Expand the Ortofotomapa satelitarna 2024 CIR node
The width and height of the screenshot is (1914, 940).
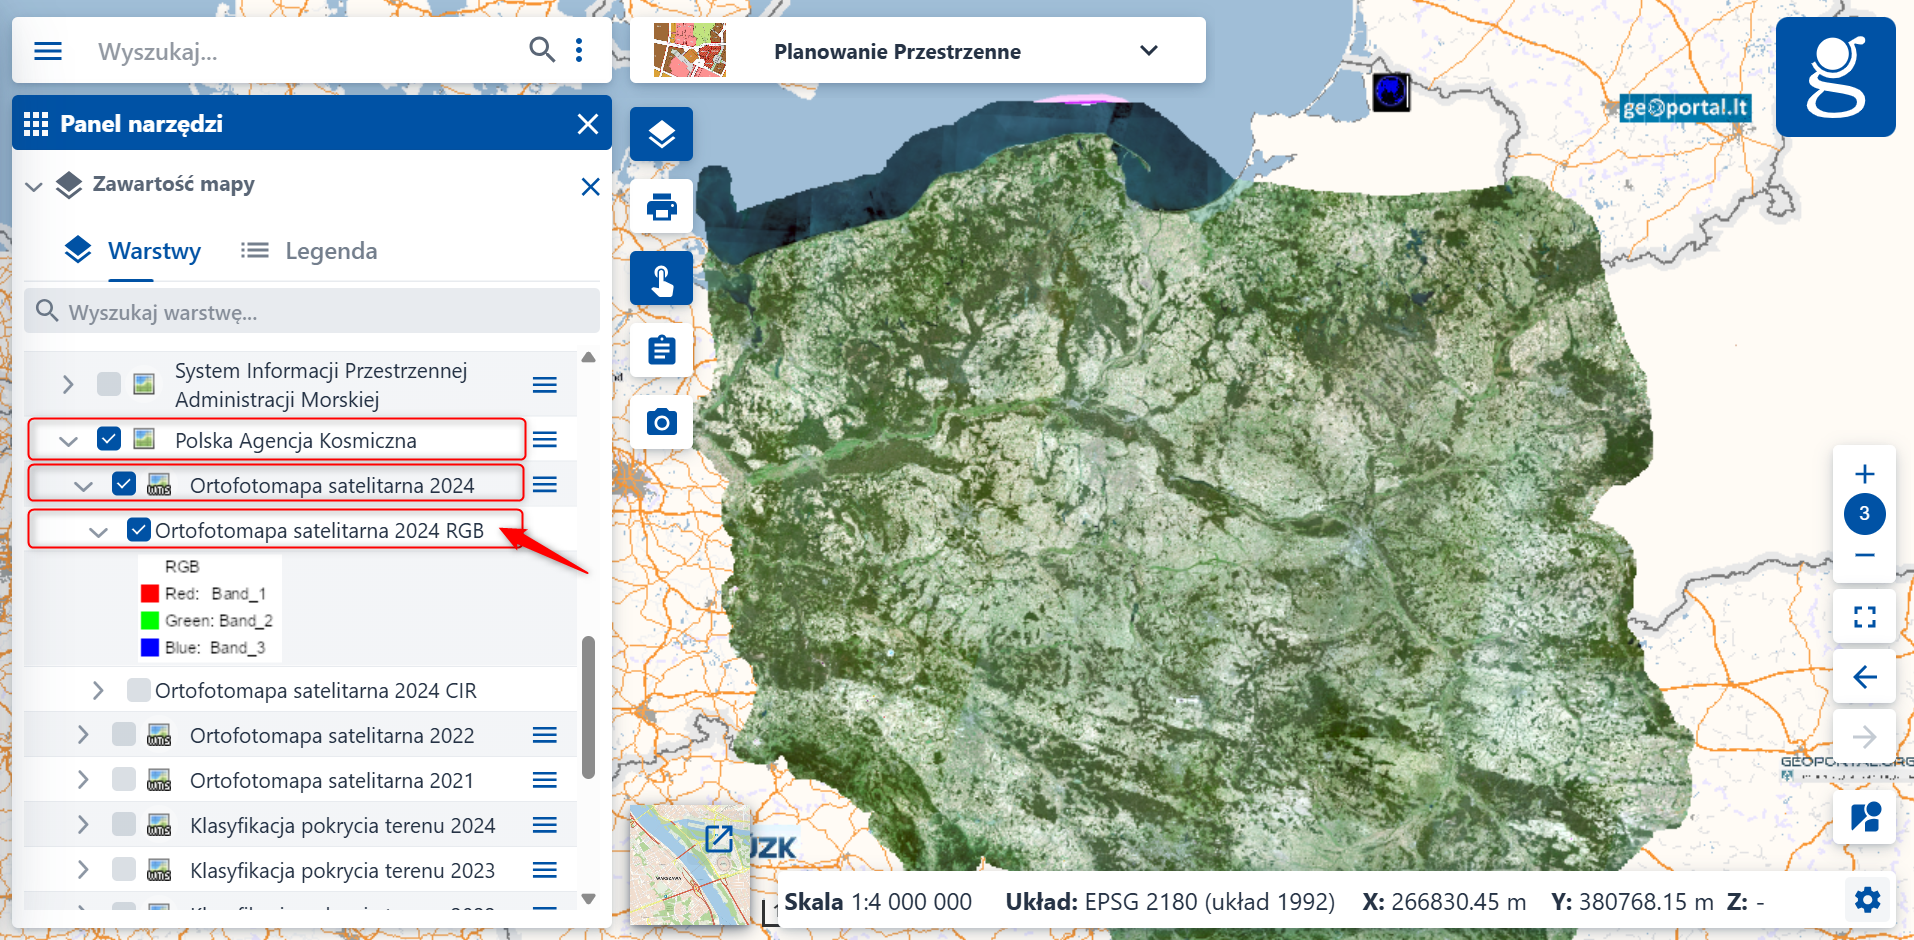pos(97,689)
